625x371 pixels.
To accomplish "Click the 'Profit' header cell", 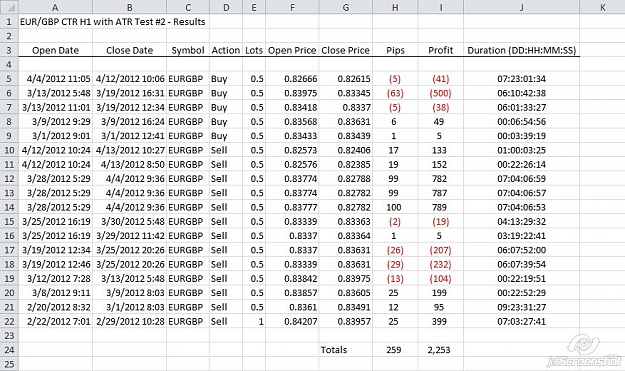I will pyautogui.click(x=440, y=50).
